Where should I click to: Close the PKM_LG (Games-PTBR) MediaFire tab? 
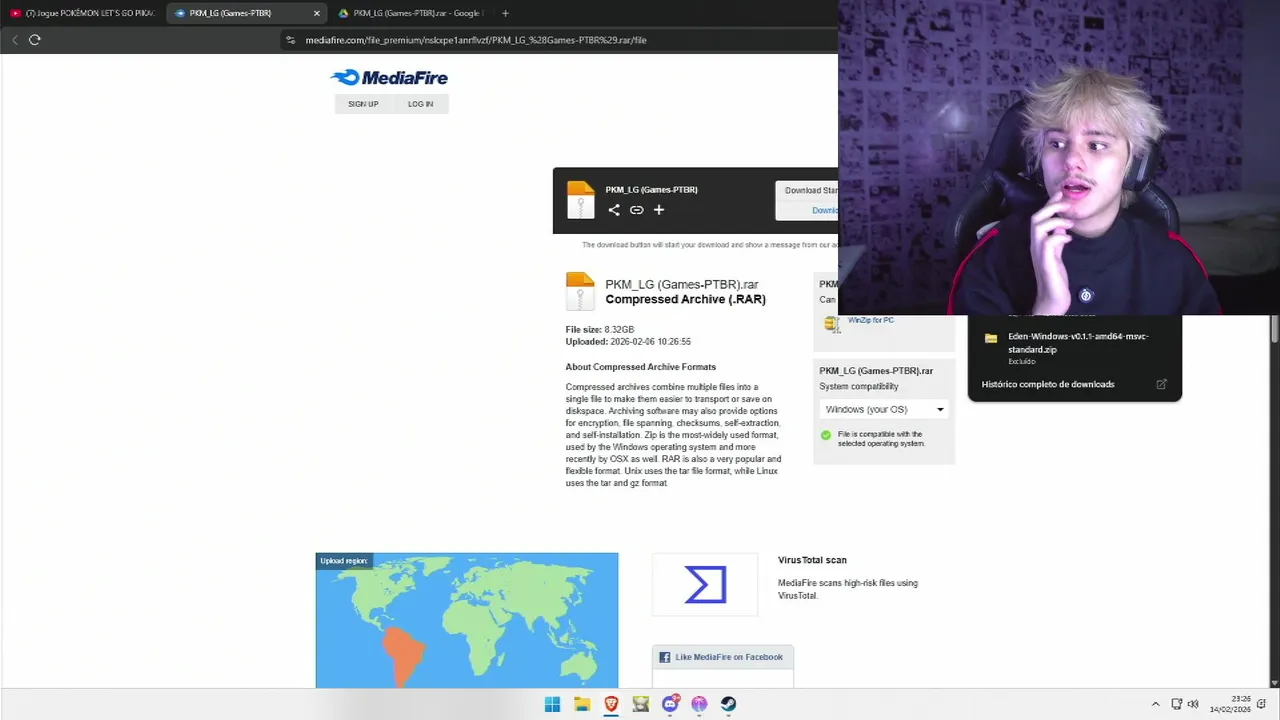pos(317,13)
